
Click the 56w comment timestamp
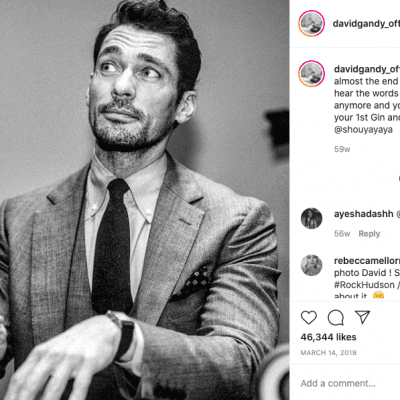point(342,234)
